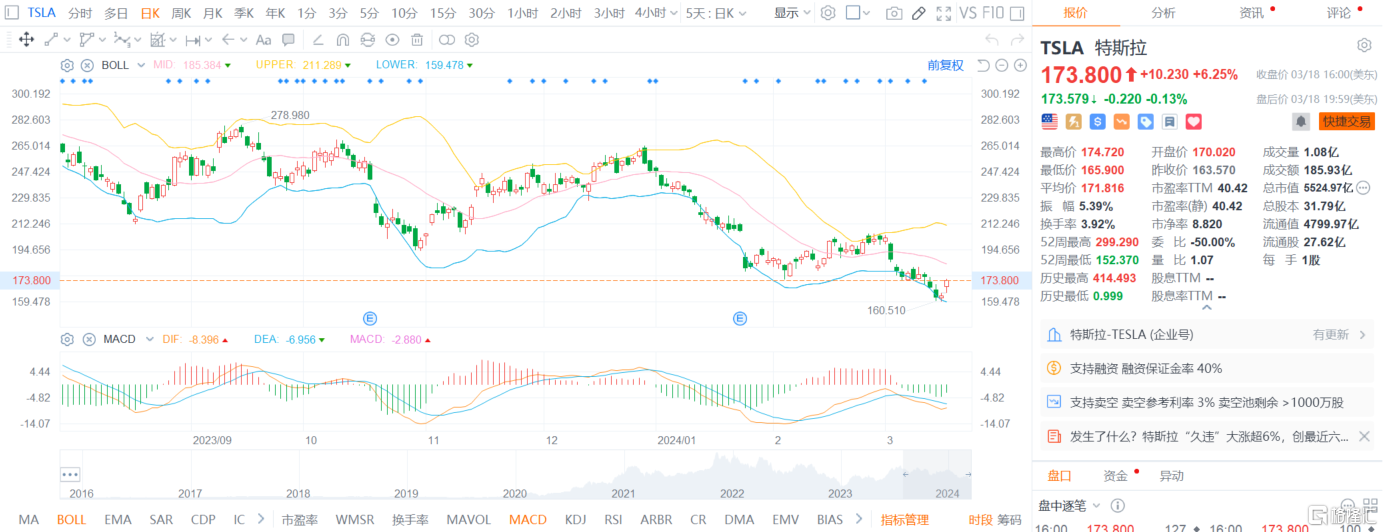
Task: Click 前复权 adjustment link
Action: (945, 65)
